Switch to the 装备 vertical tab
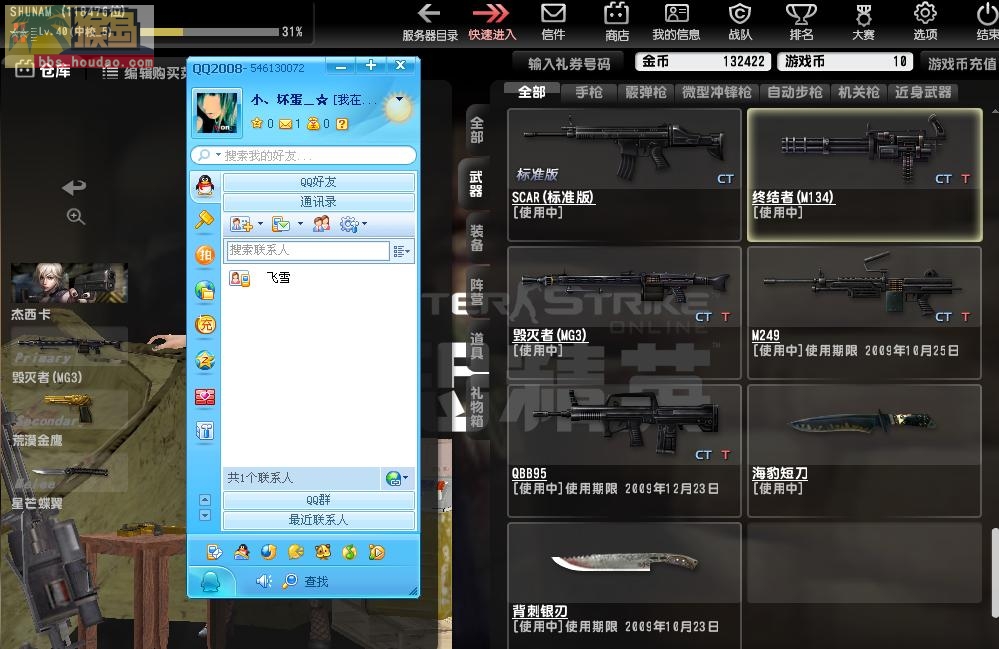This screenshot has width=999, height=649. coord(477,238)
